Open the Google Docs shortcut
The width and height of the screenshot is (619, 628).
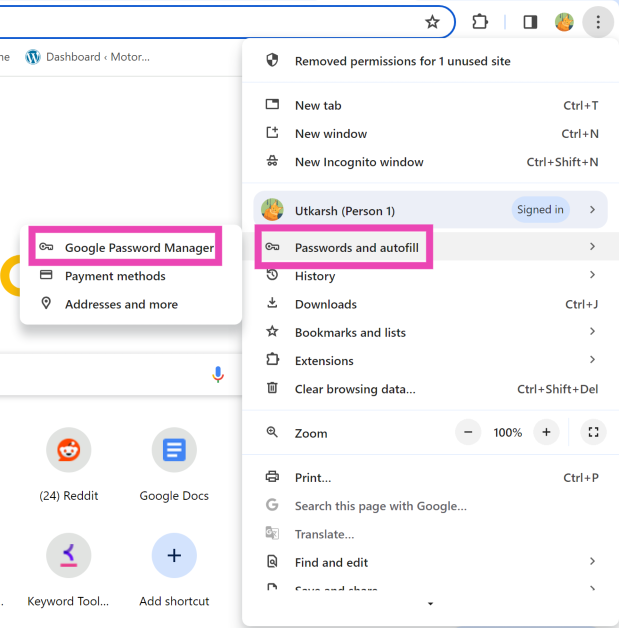[x=174, y=451]
